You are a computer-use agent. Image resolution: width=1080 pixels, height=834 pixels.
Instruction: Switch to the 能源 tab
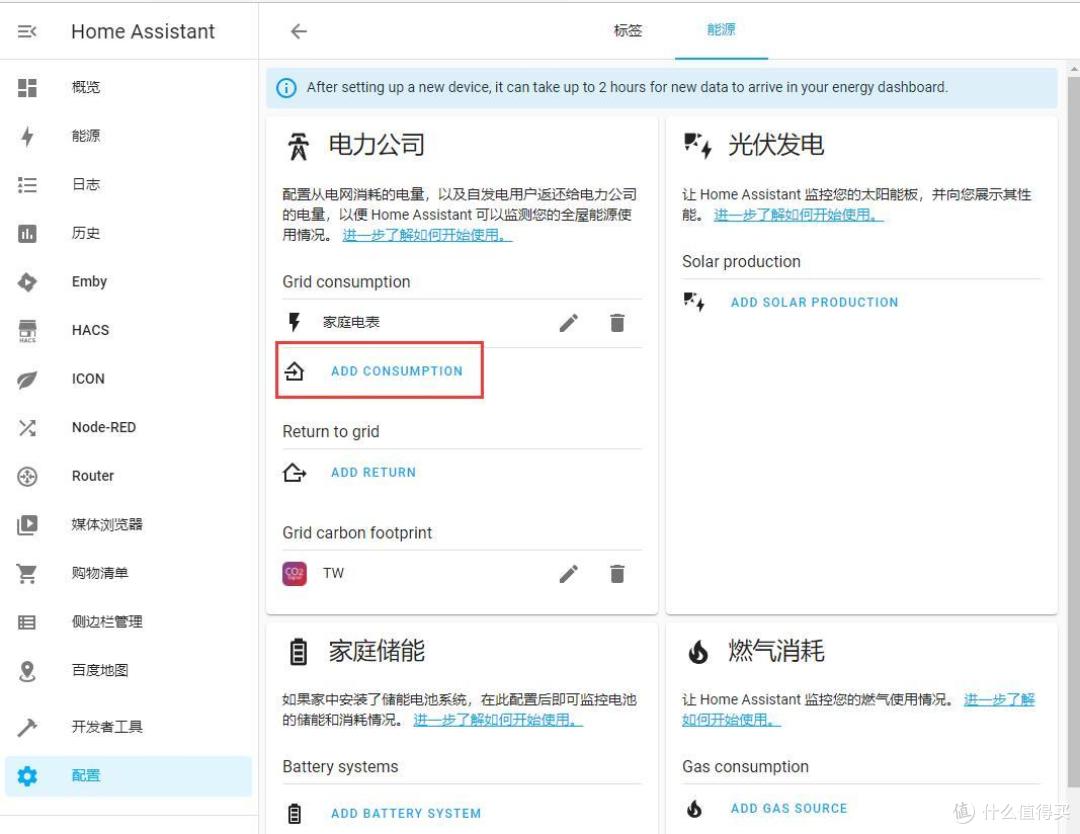pyautogui.click(x=721, y=30)
